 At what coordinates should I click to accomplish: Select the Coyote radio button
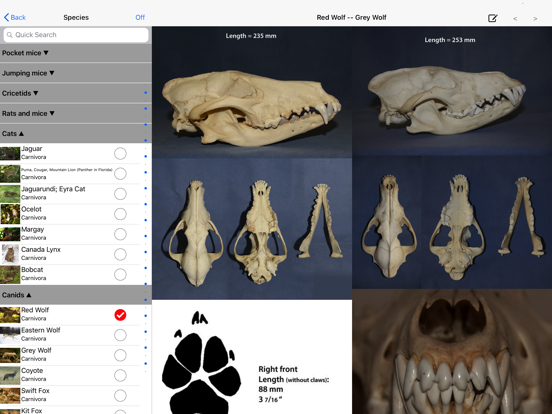120,376
